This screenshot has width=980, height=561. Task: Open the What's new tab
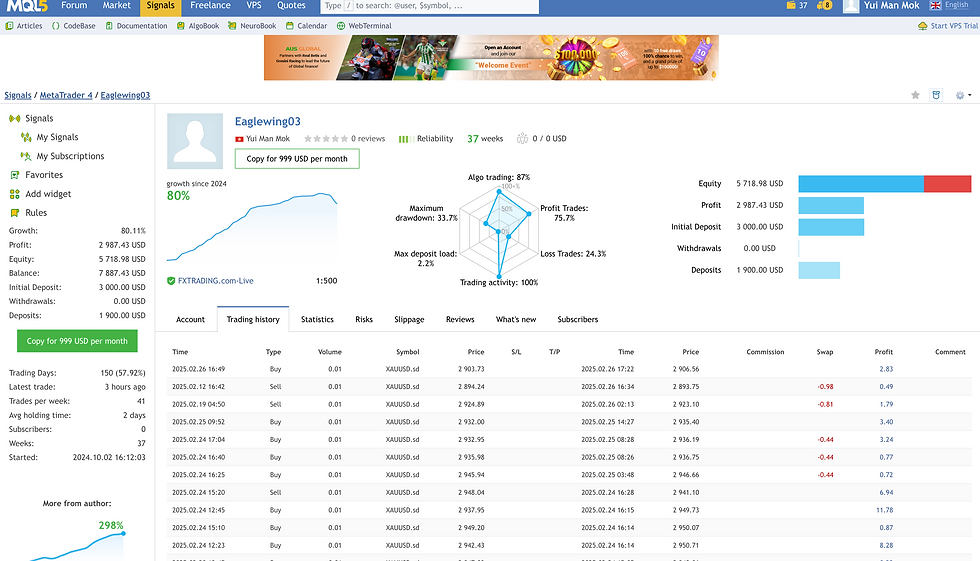(x=516, y=319)
